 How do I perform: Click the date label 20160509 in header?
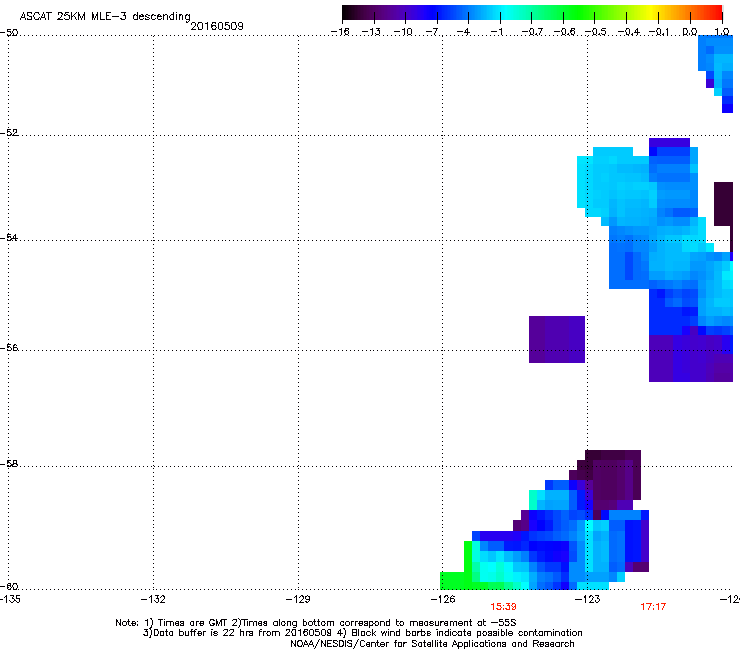(217, 26)
